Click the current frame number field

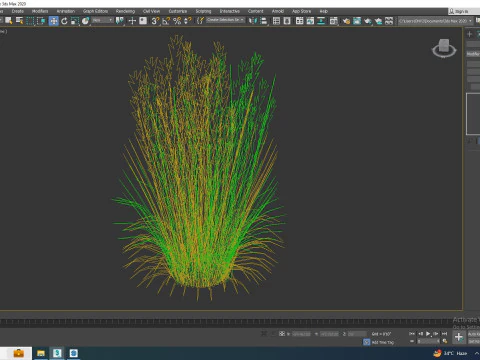click(x=428, y=341)
